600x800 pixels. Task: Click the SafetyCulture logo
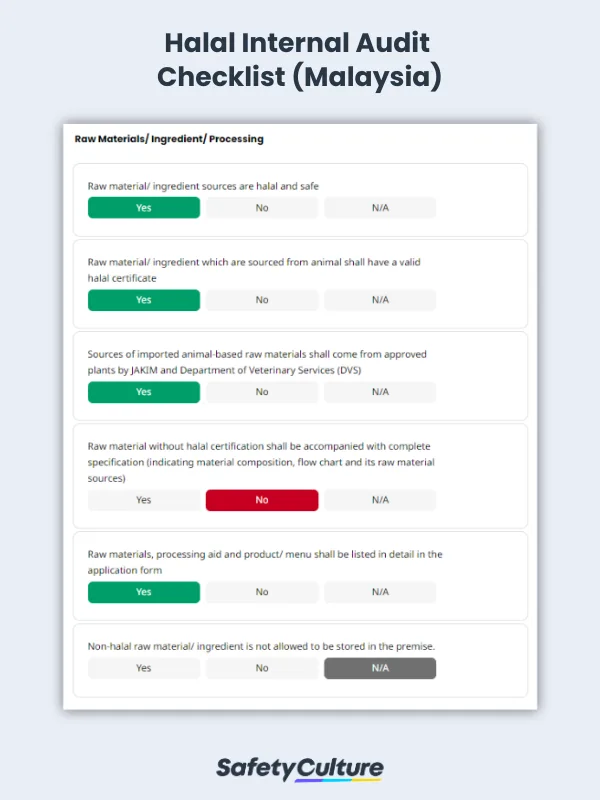[x=300, y=768]
